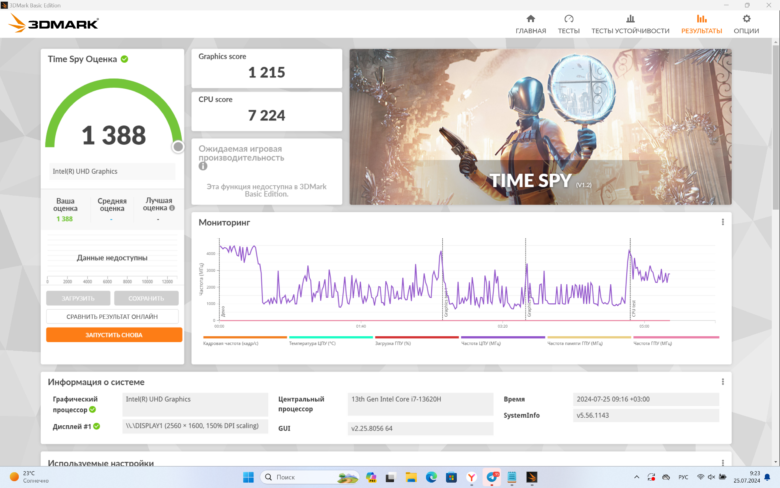Open File Explorer from the taskbar
The image size is (780, 488).
[411, 477]
